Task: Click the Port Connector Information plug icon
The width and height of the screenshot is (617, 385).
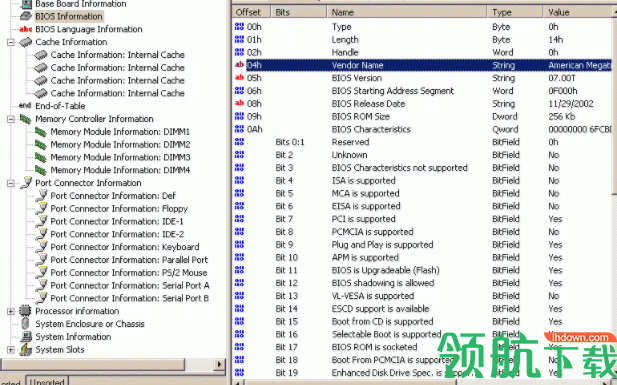Action: [26, 183]
